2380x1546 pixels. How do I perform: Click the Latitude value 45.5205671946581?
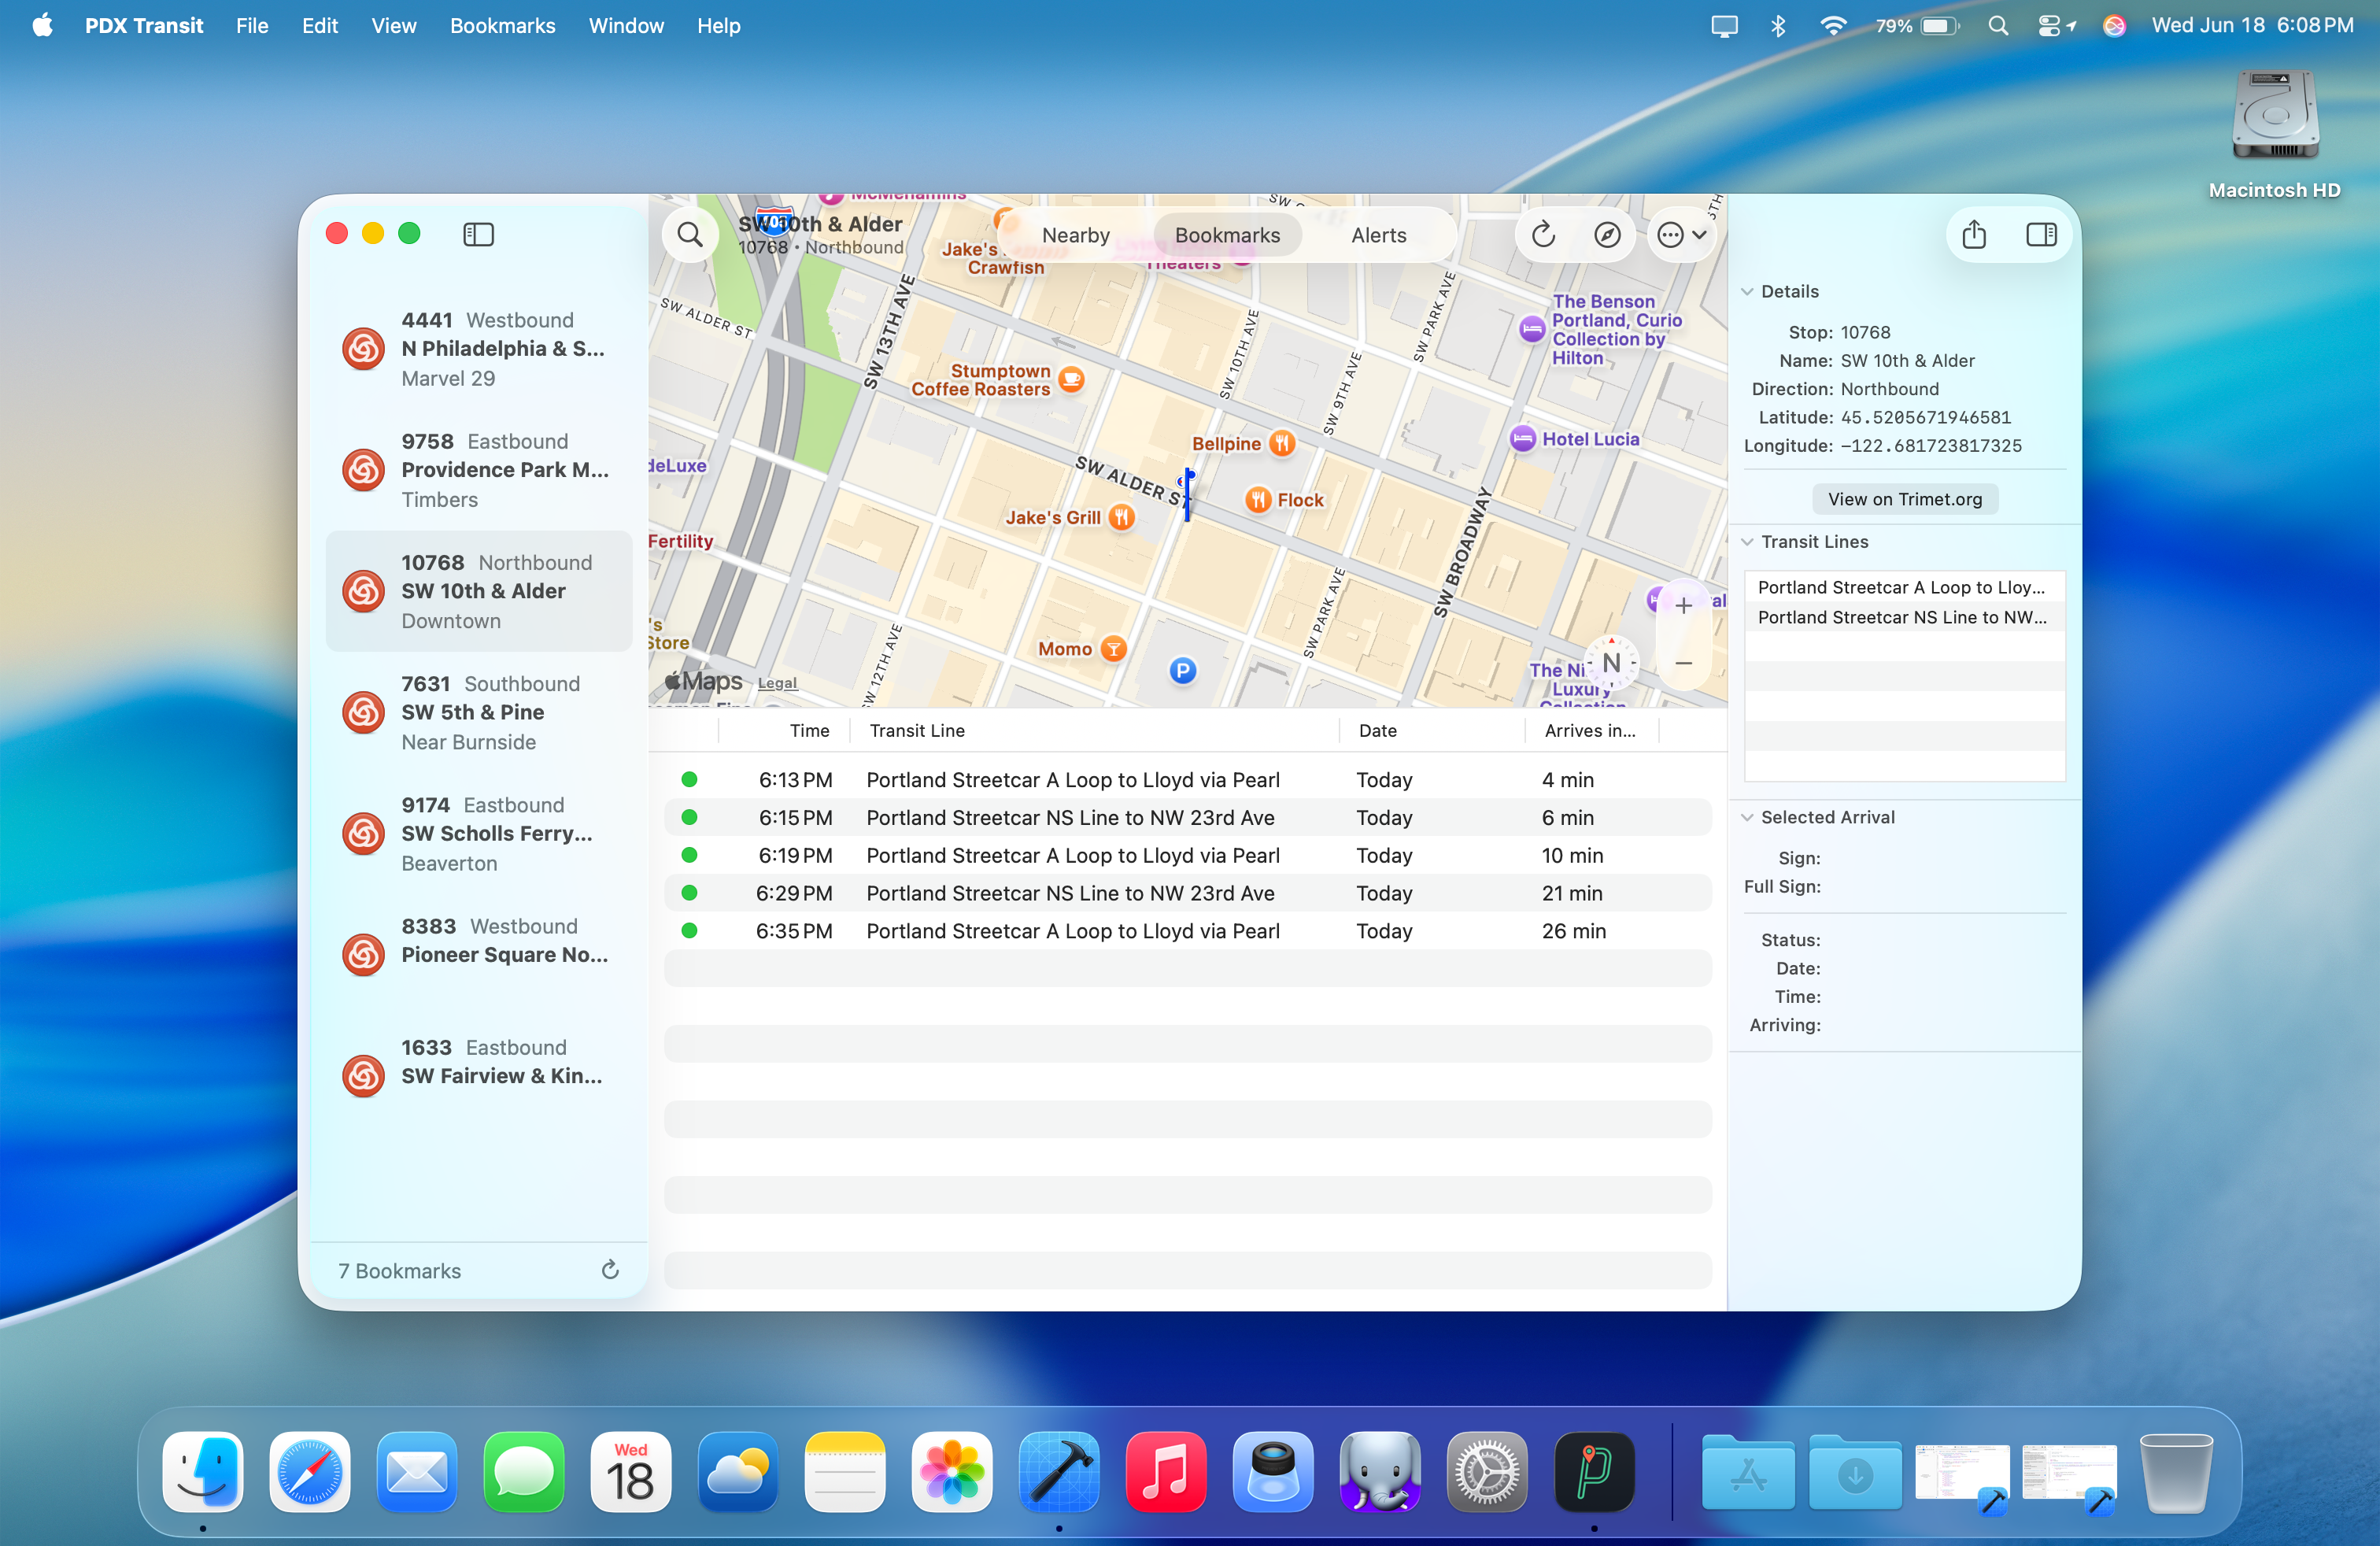coord(1925,417)
